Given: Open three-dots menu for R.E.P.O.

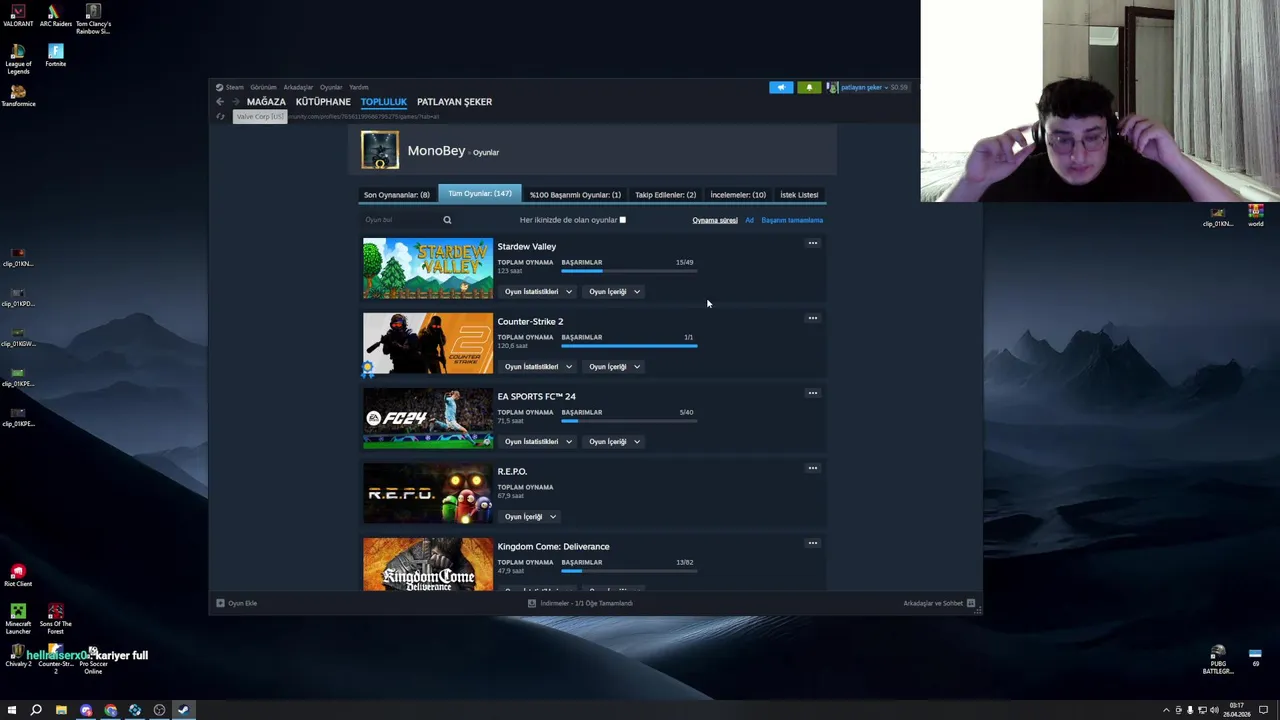Looking at the screenshot, I should tap(812, 468).
